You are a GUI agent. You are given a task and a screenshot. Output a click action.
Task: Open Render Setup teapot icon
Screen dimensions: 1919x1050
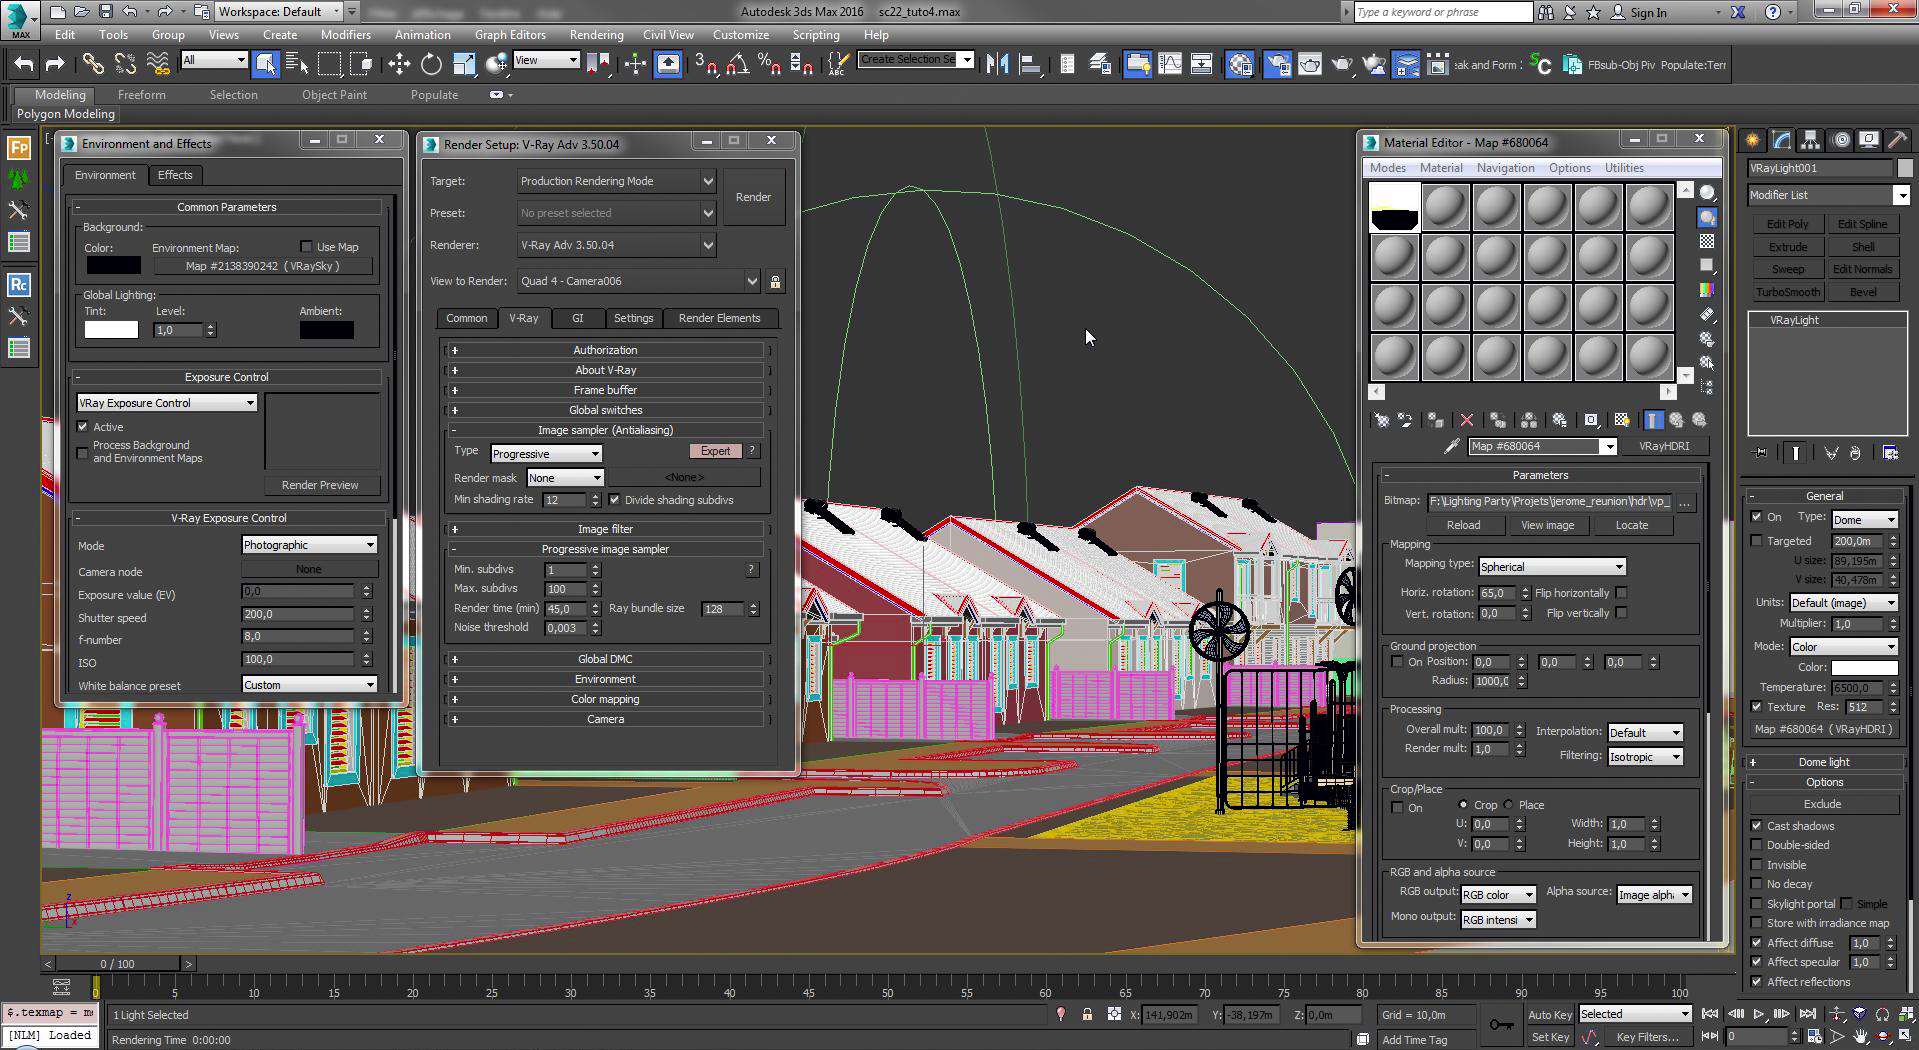[1277, 65]
